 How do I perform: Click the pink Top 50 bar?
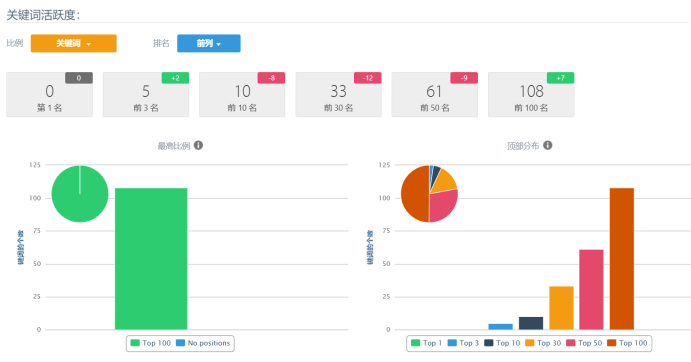tap(591, 290)
